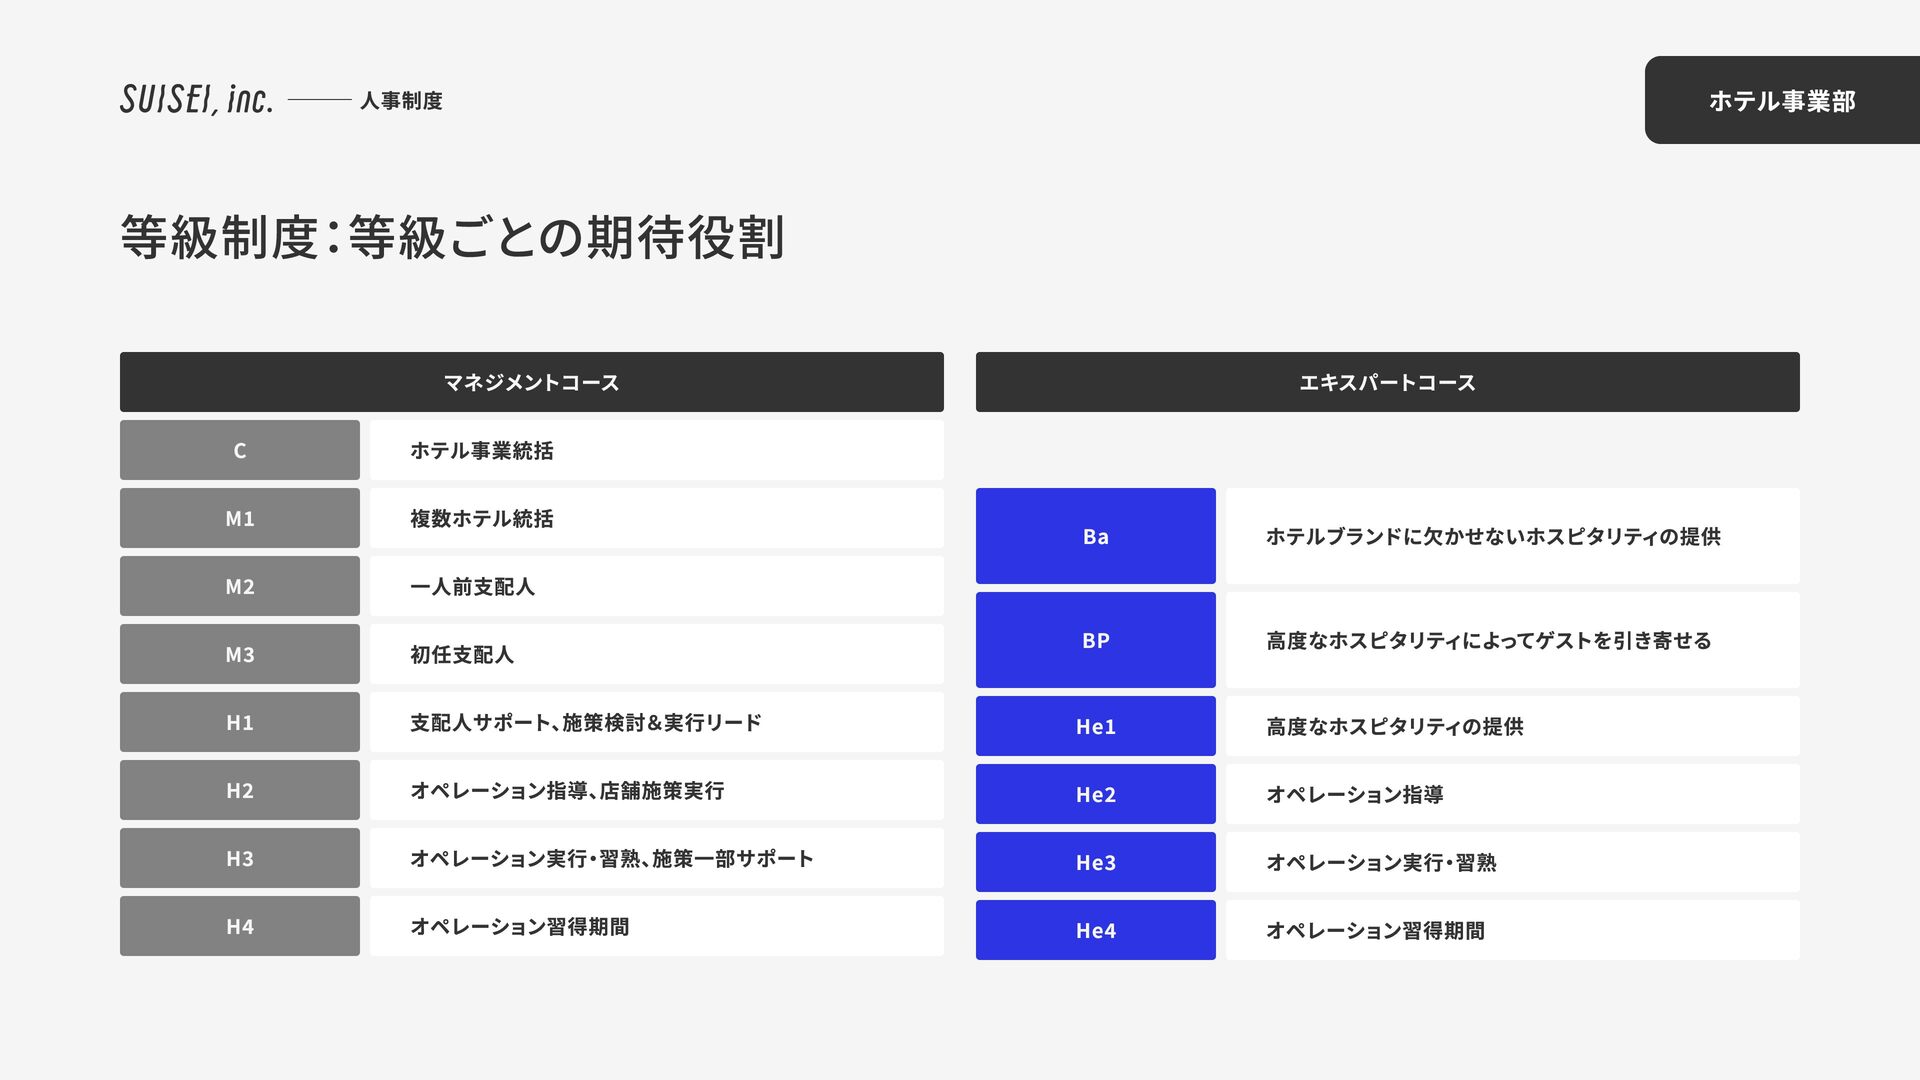Viewport: 1920px width, 1080px height.
Task: Click the 等級制度 slide title
Action: [452, 237]
